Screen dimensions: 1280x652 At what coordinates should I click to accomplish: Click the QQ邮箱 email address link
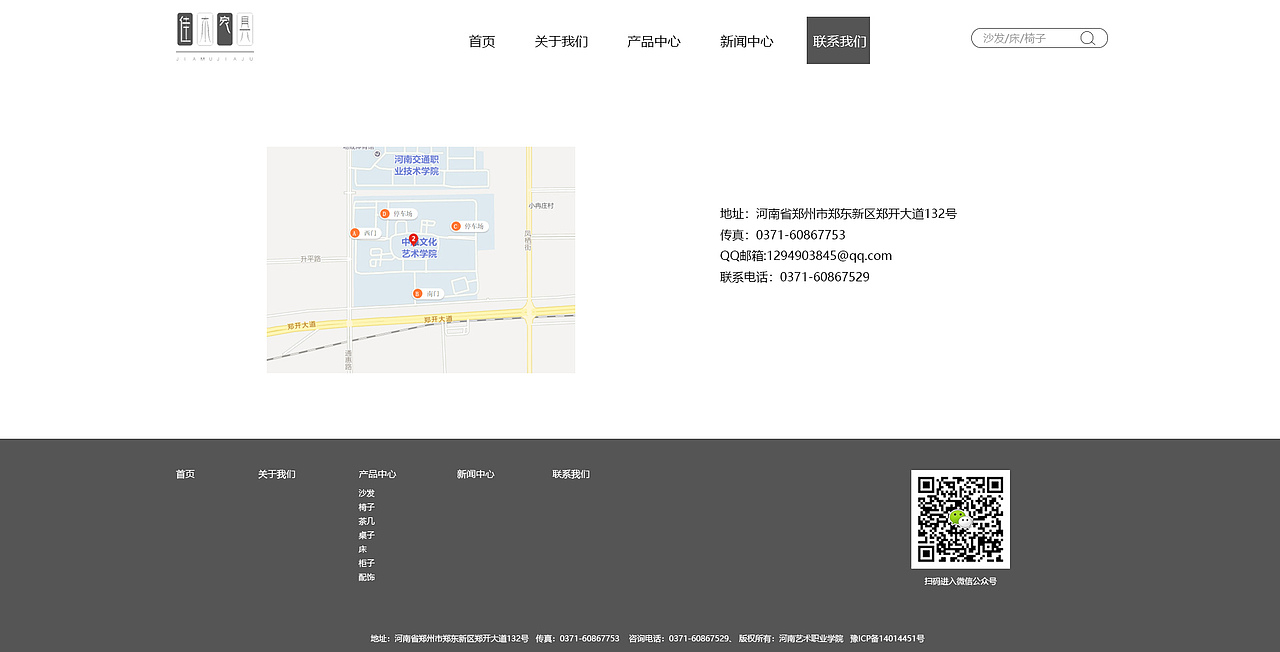pyautogui.click(x=805, y=255)
